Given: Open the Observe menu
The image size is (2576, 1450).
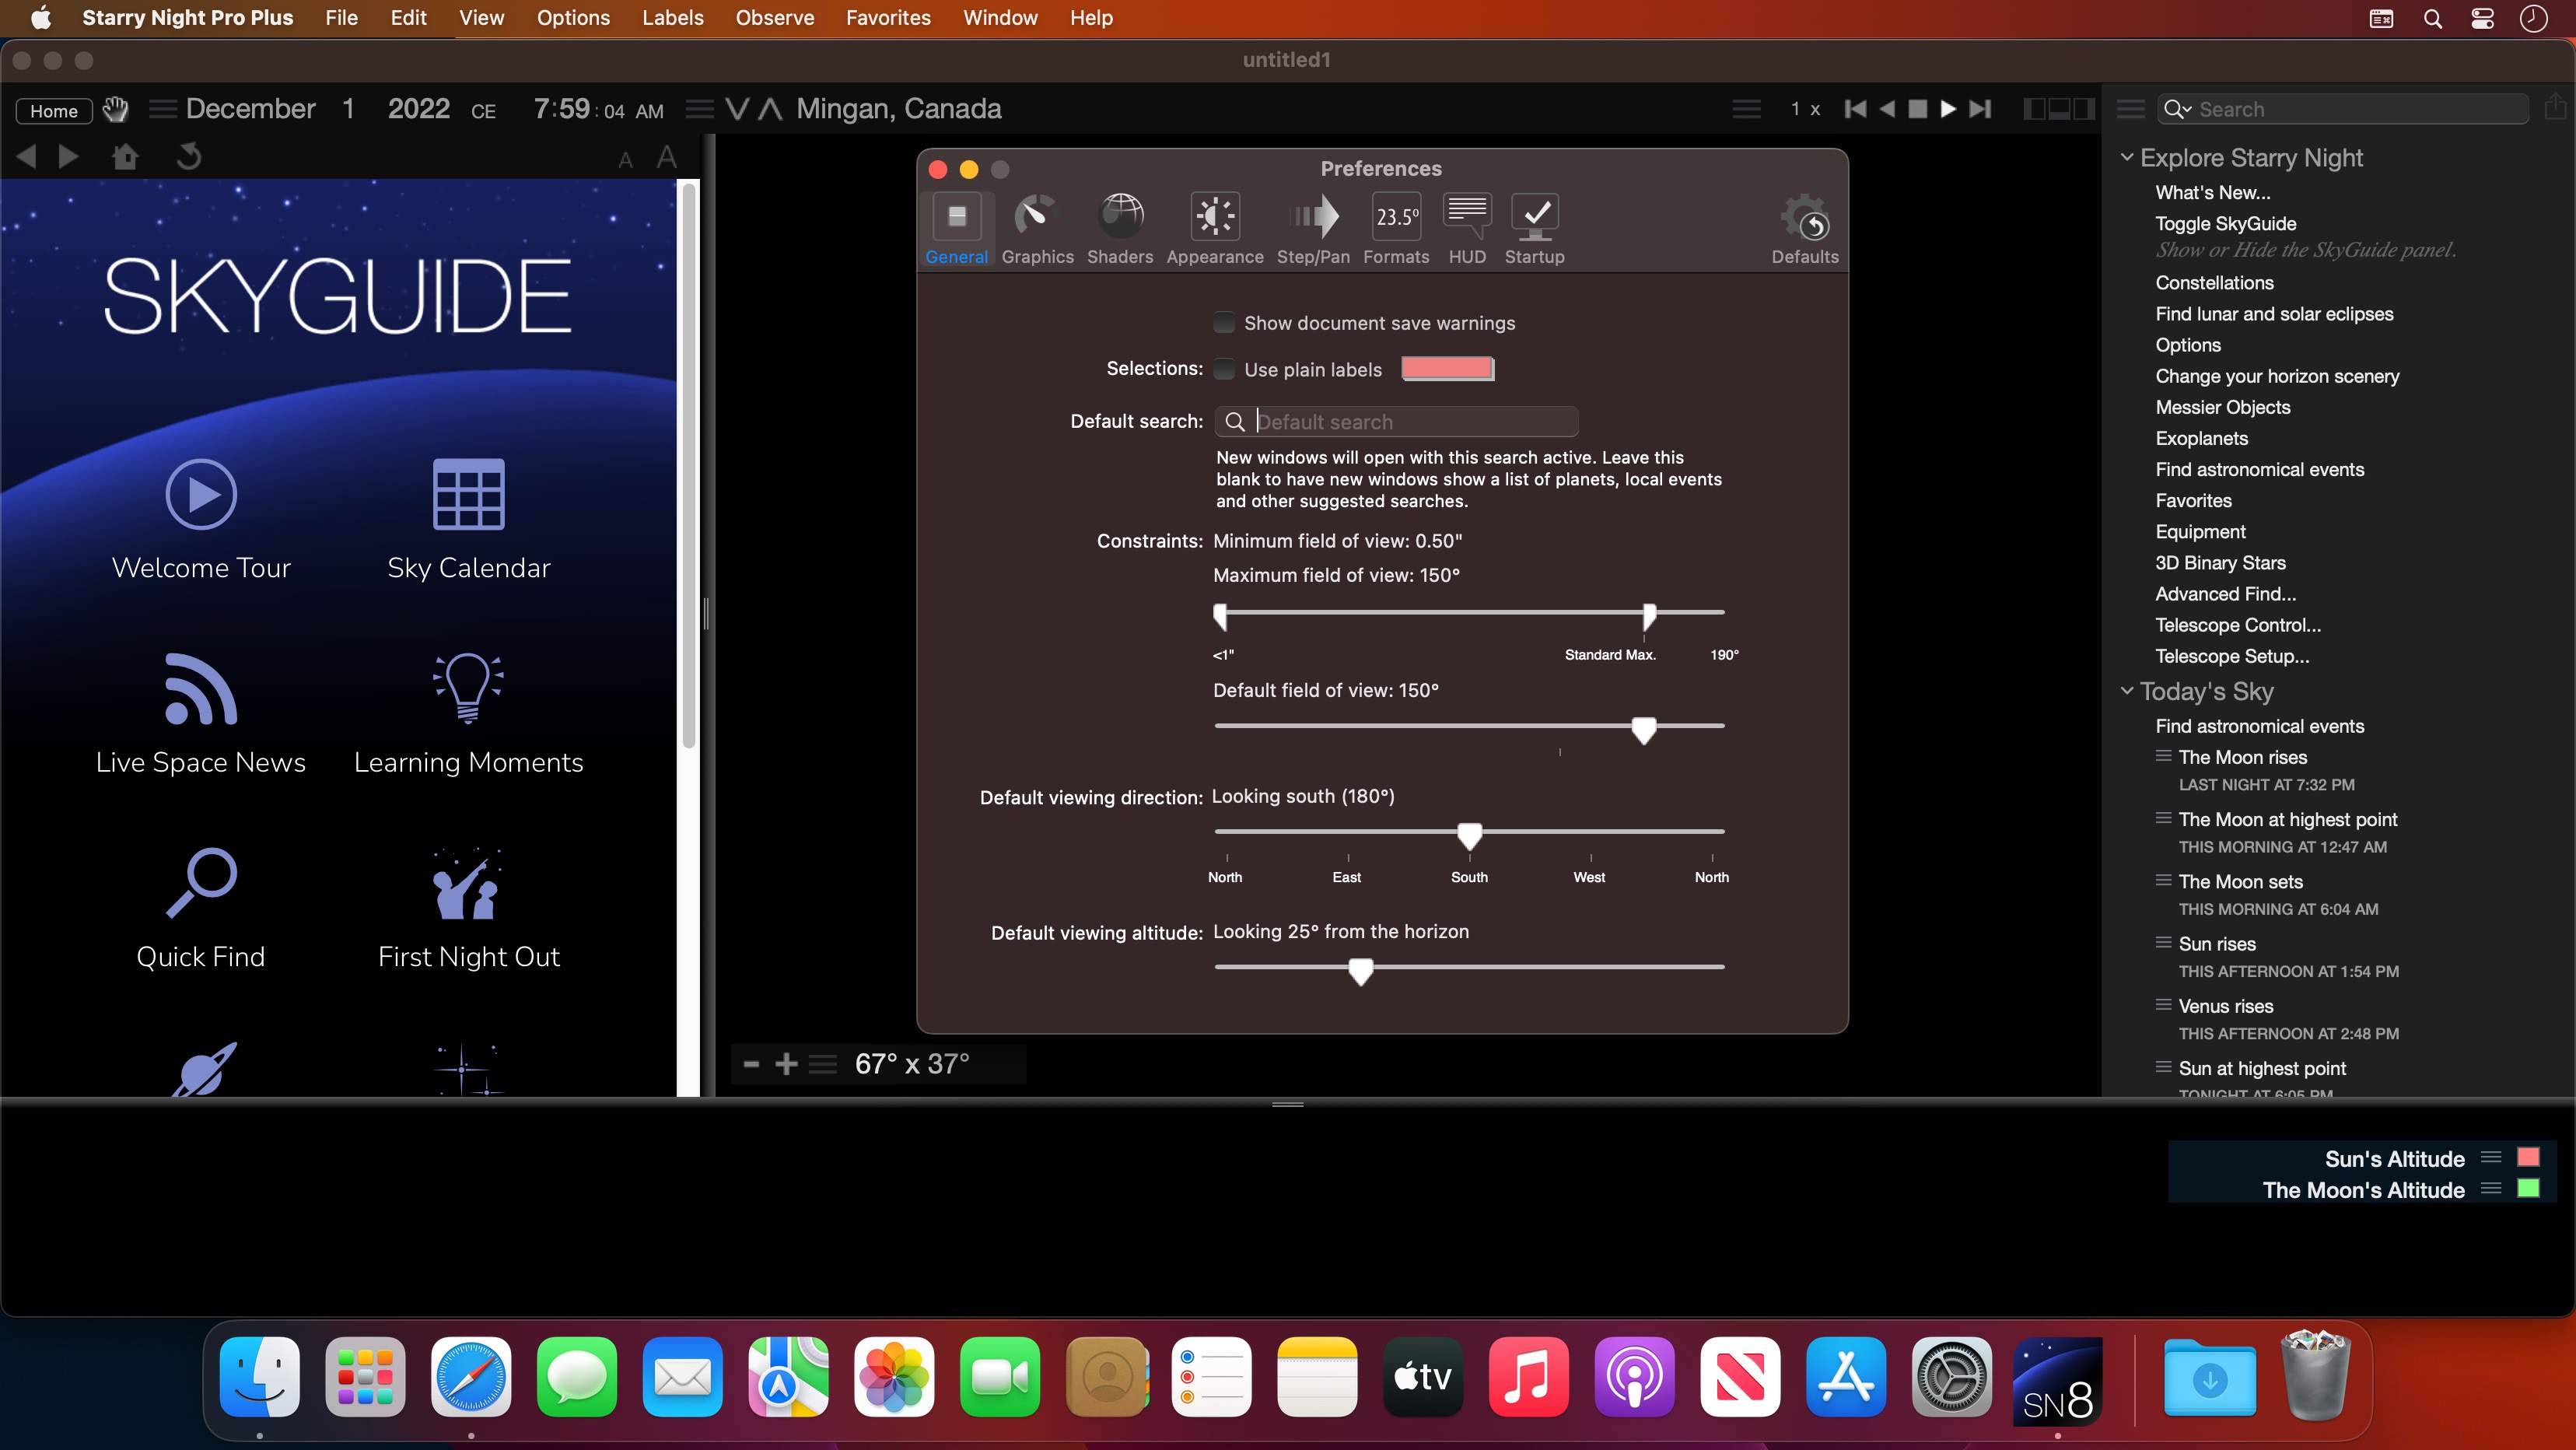Looking at the screenshot, I should [774, 18].
